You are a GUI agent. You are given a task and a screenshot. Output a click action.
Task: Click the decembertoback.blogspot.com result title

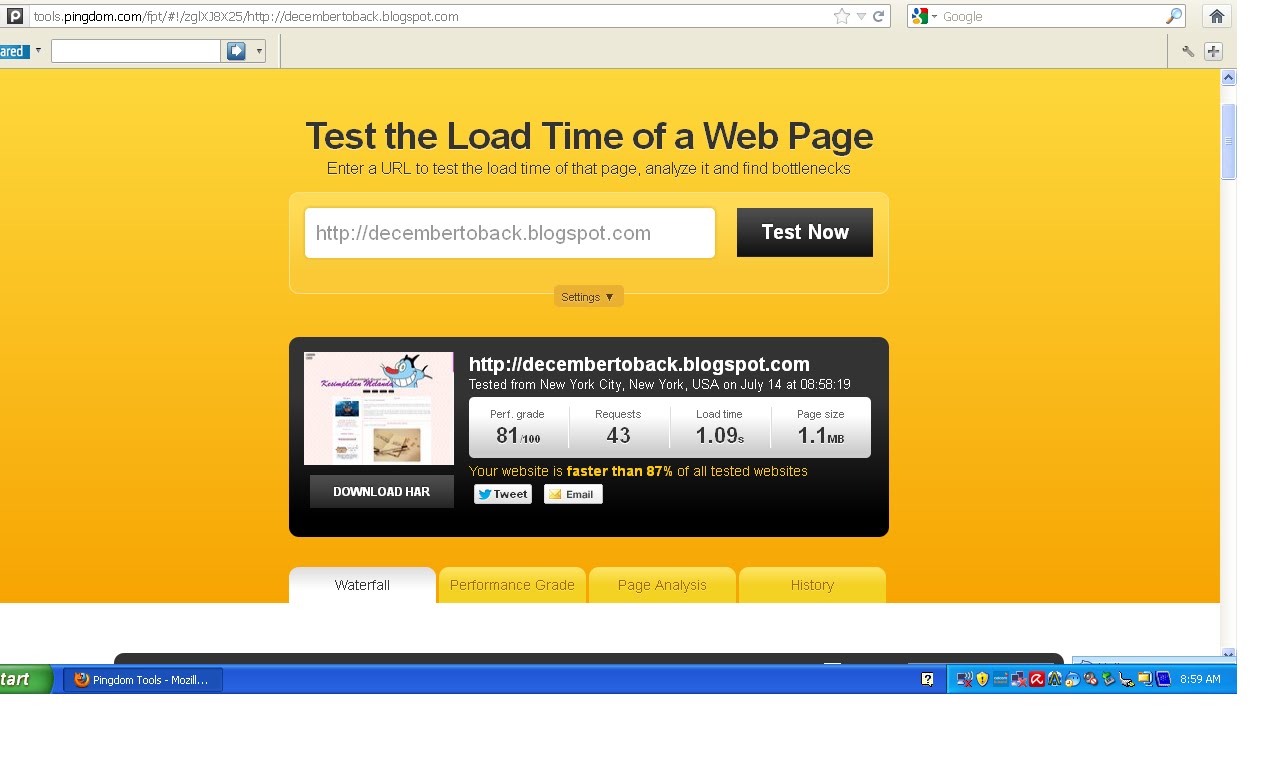point(639,364)
